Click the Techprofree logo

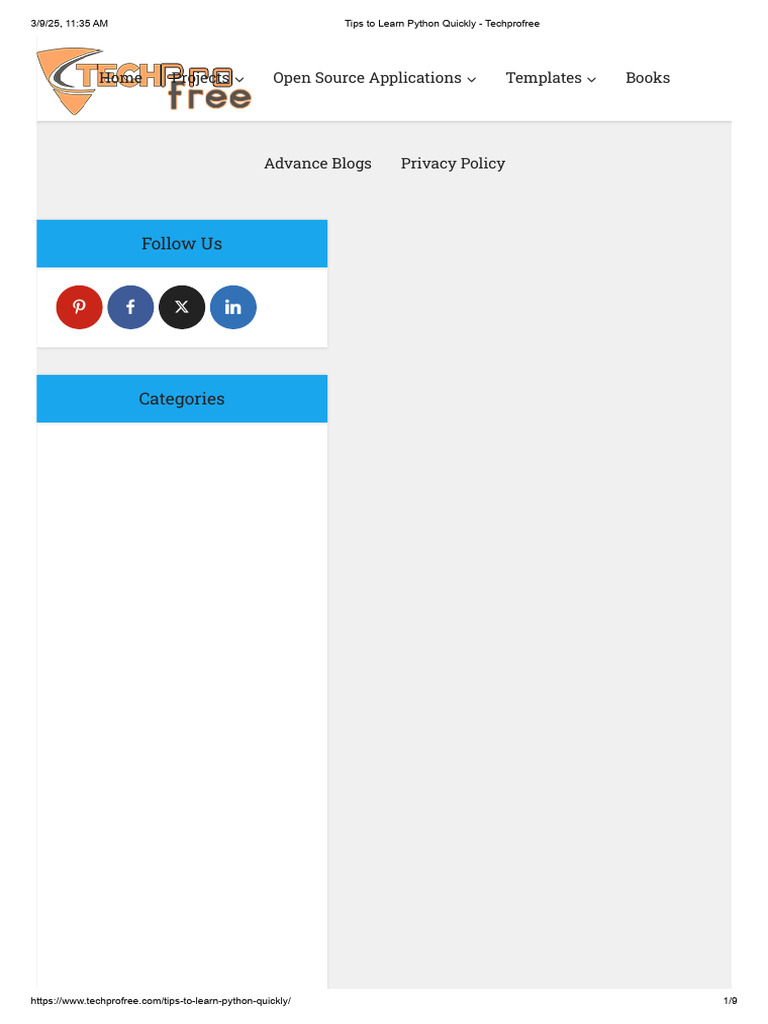pyautogui.click(x=144, y=82)
